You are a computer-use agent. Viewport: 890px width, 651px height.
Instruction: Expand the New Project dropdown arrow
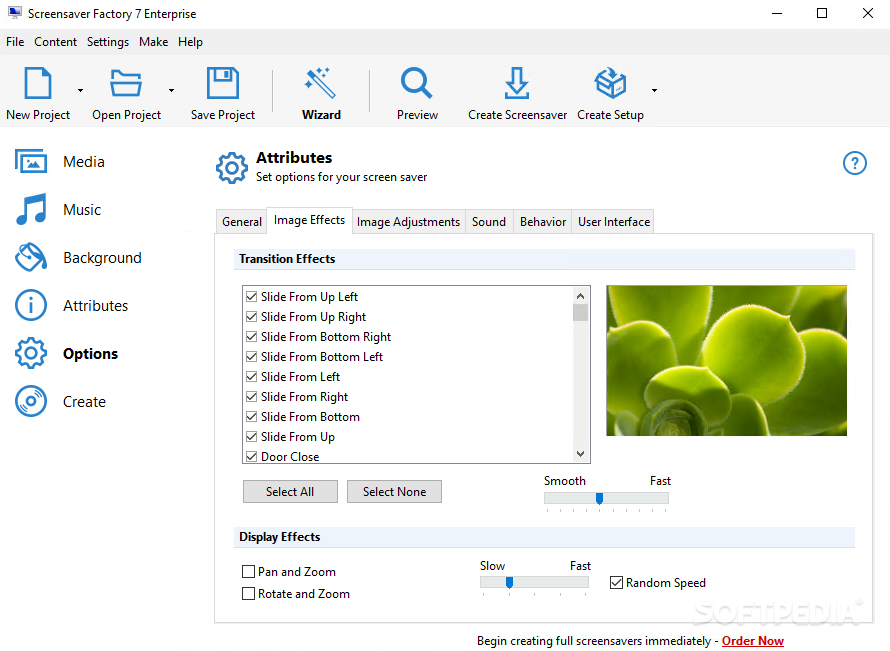80,90
